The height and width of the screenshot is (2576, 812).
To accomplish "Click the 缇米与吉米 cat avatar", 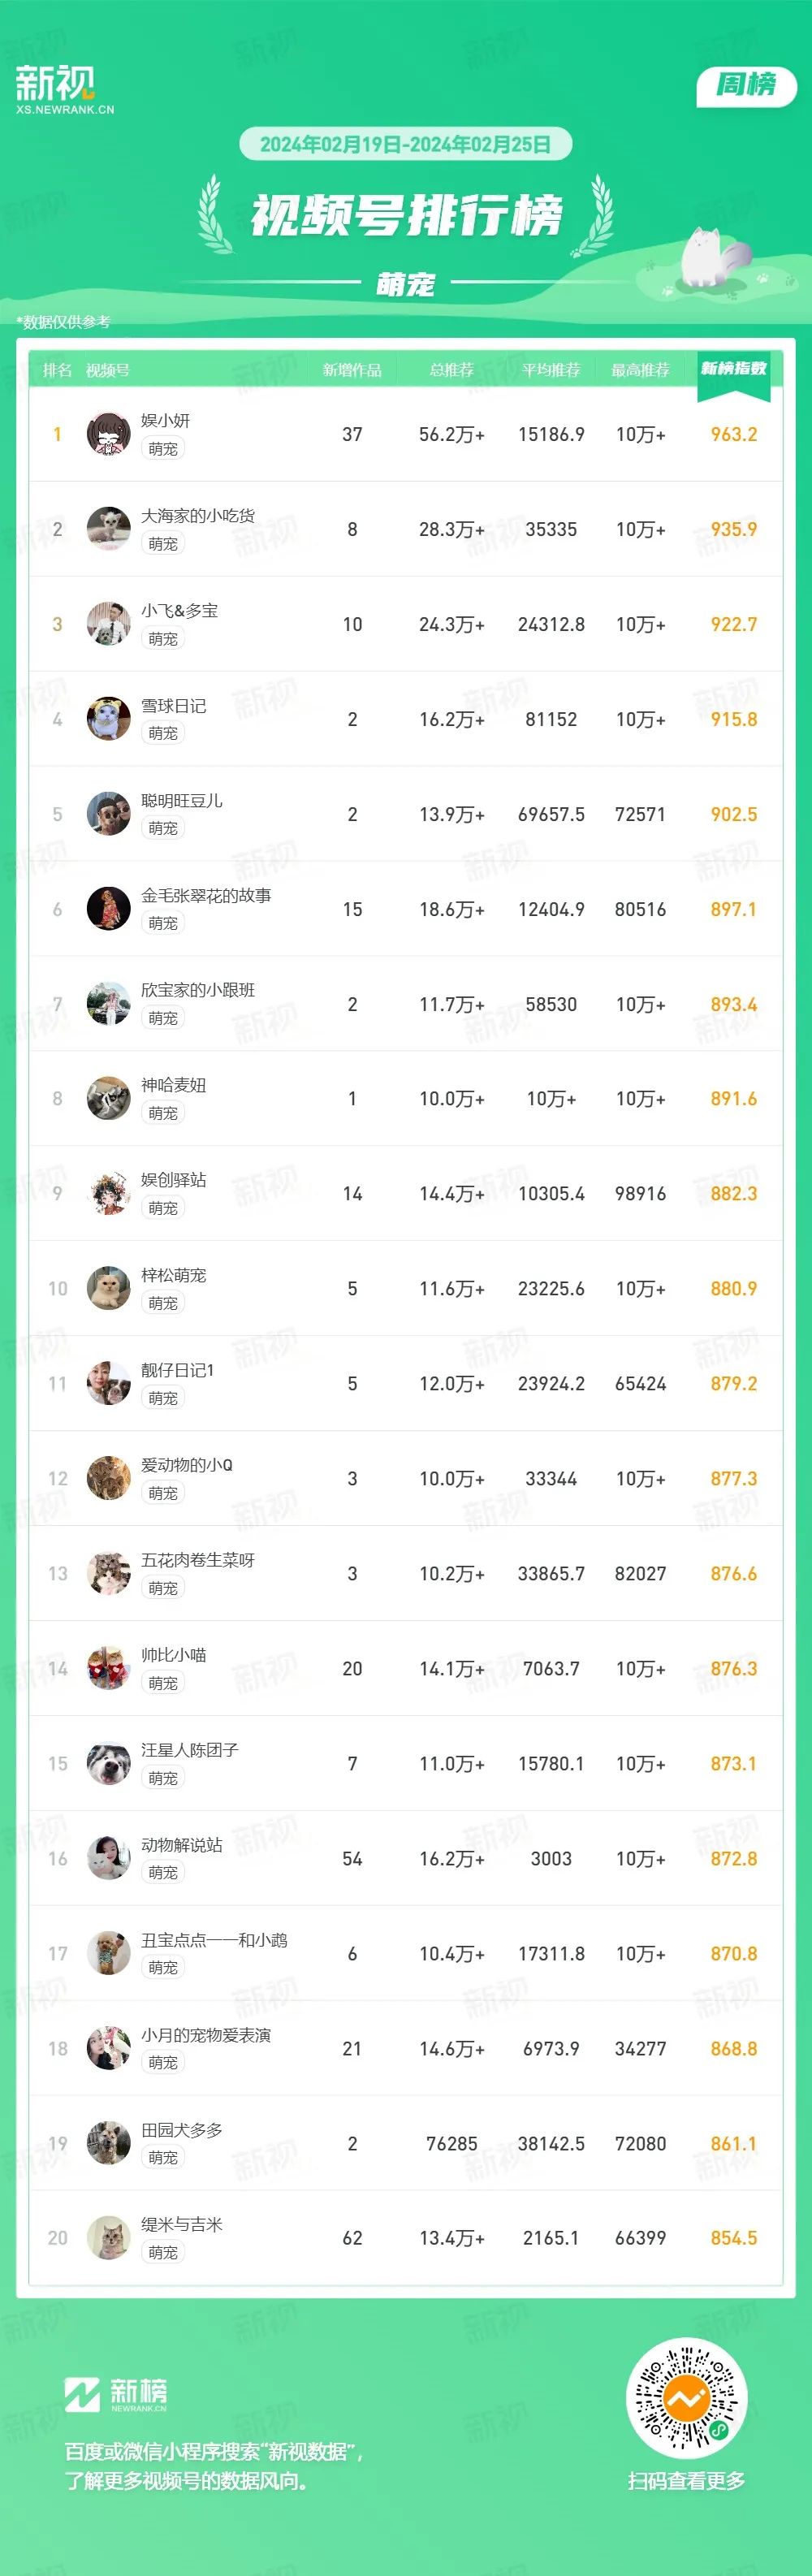I will point(109,2239).
